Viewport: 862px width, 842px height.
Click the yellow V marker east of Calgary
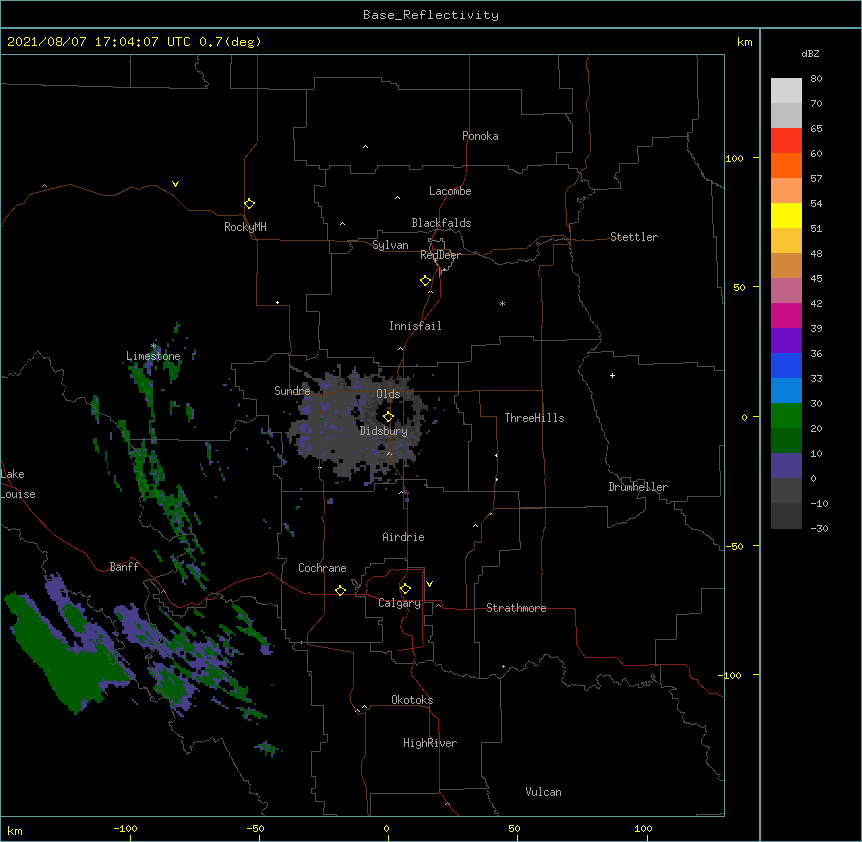[429, 584]
